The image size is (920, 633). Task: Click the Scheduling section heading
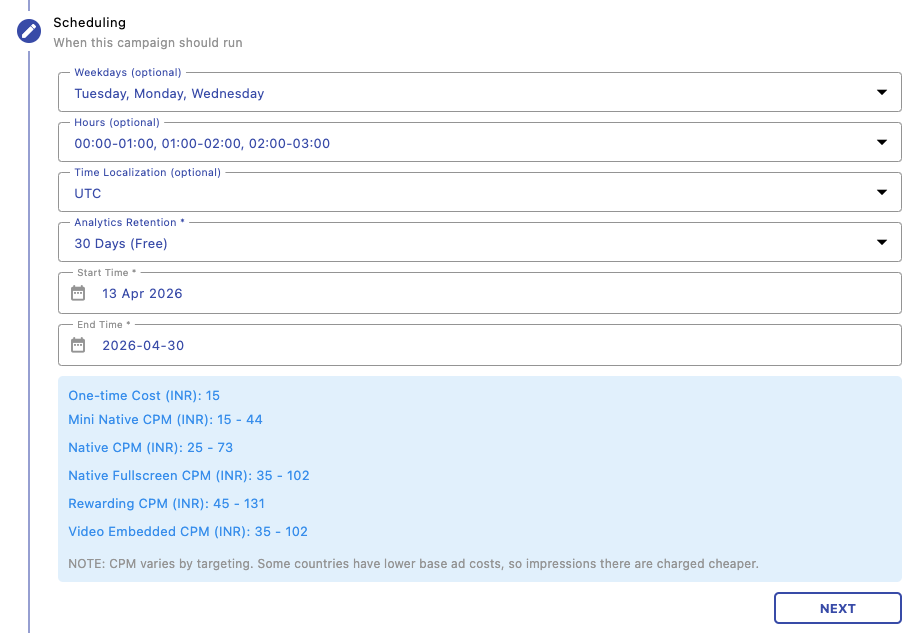[90, 22]
